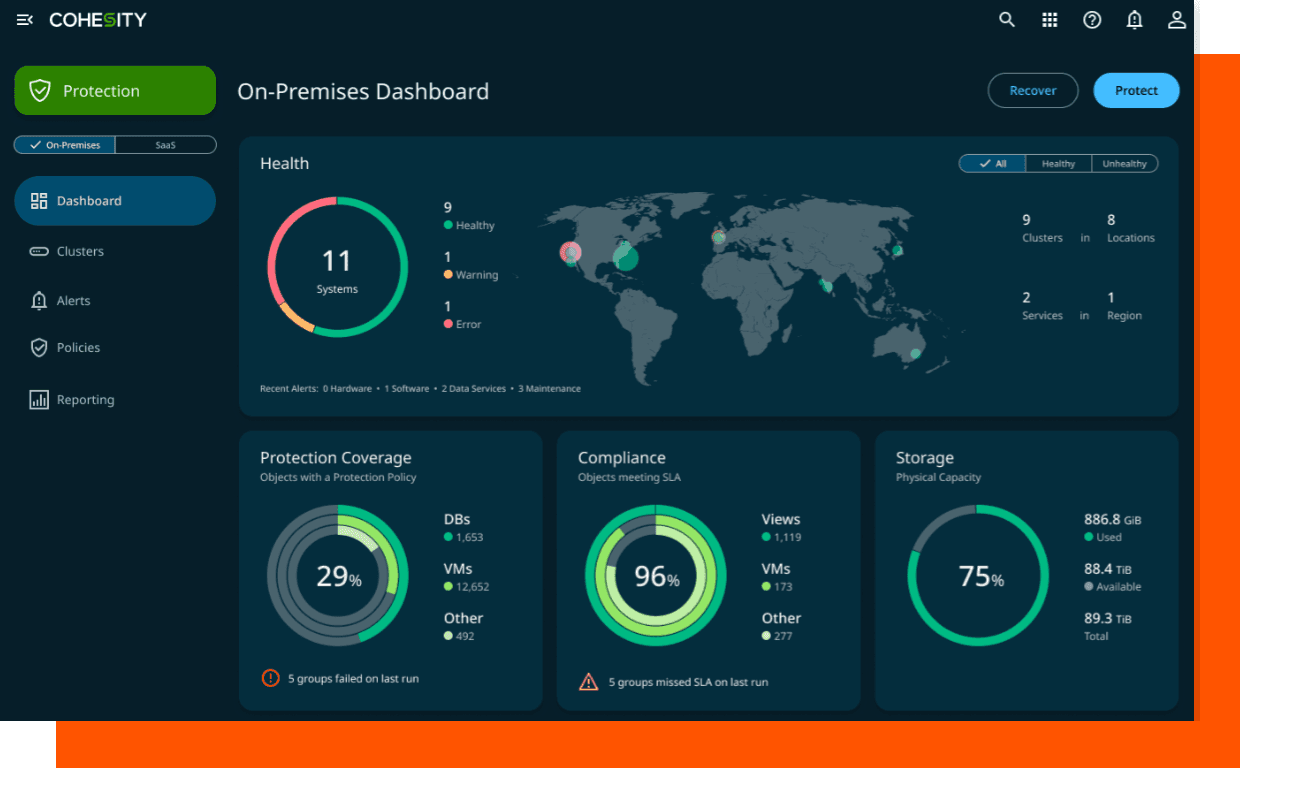Filter health by Unhealthy
This screenshot has width=1298, height=810.
[1125, 164]
